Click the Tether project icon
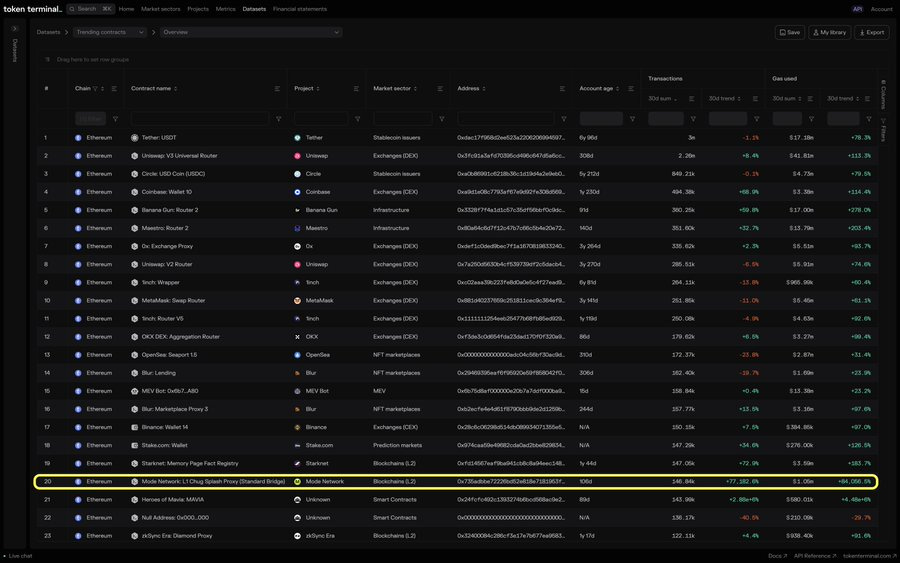900x563 pixels. click(297, 138)
